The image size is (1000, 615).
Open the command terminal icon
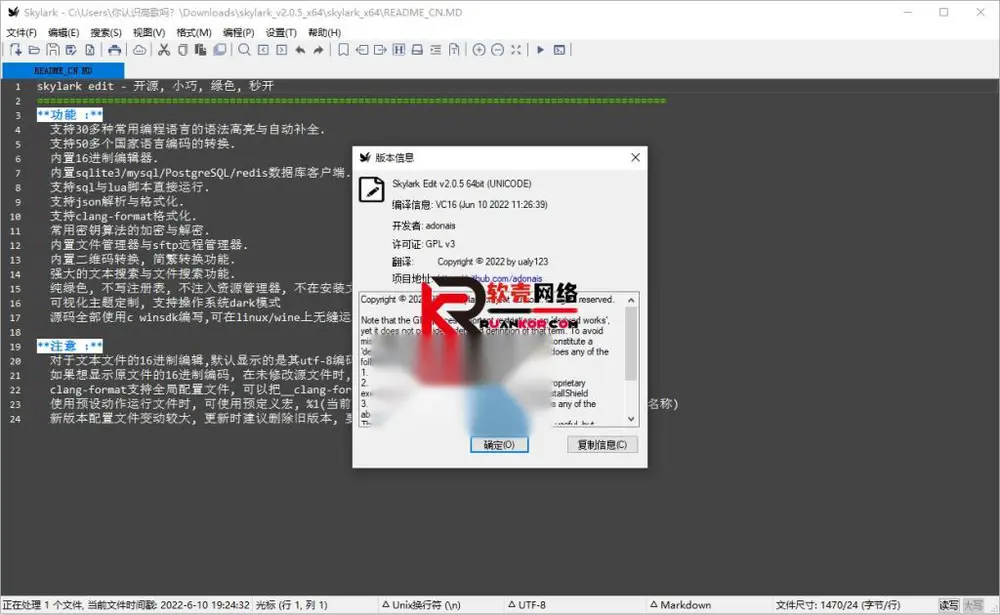tap(559, 50)
